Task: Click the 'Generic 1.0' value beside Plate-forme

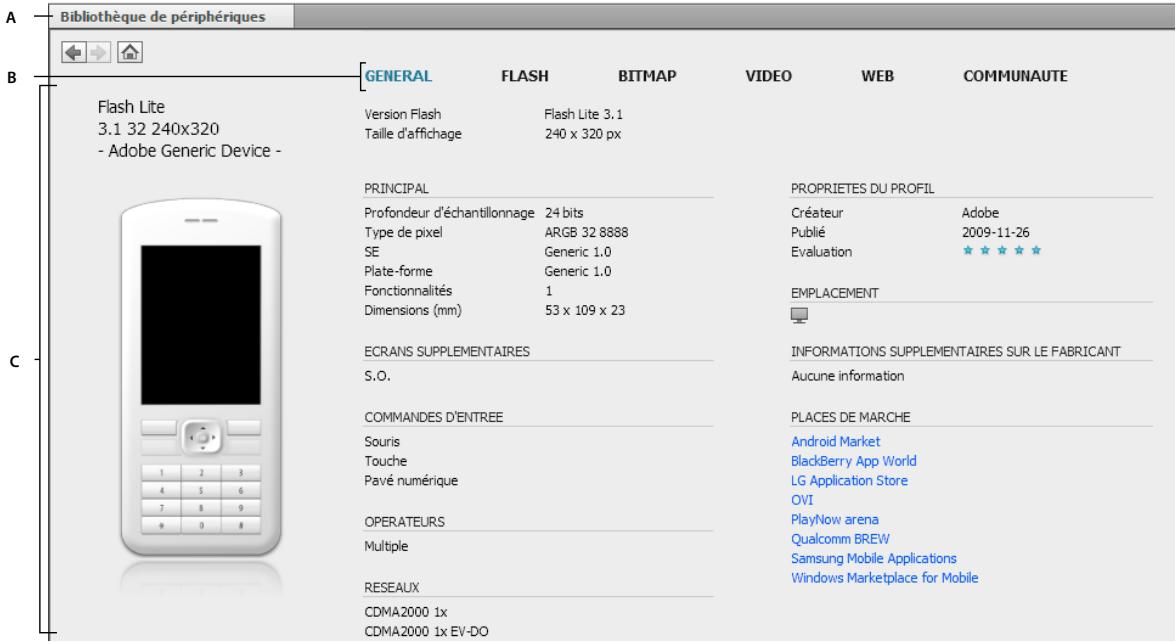Action: click(x=578, y=272)
